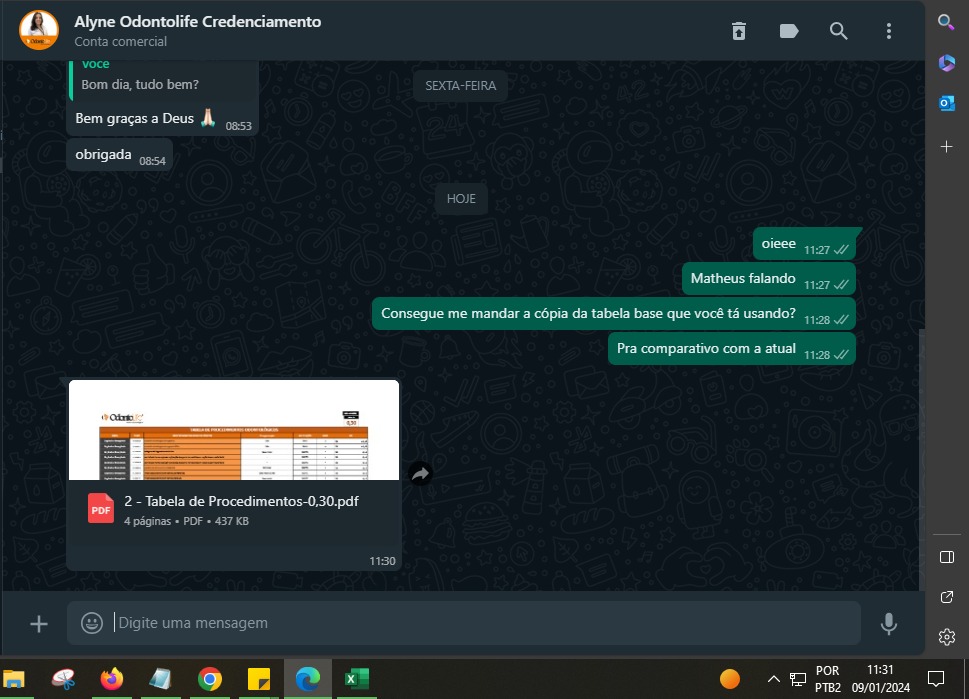Select the message obrigada
Image resolution: width=969 pixels, height=699 pixels.
pyautogui.click(x=119, y=155)
